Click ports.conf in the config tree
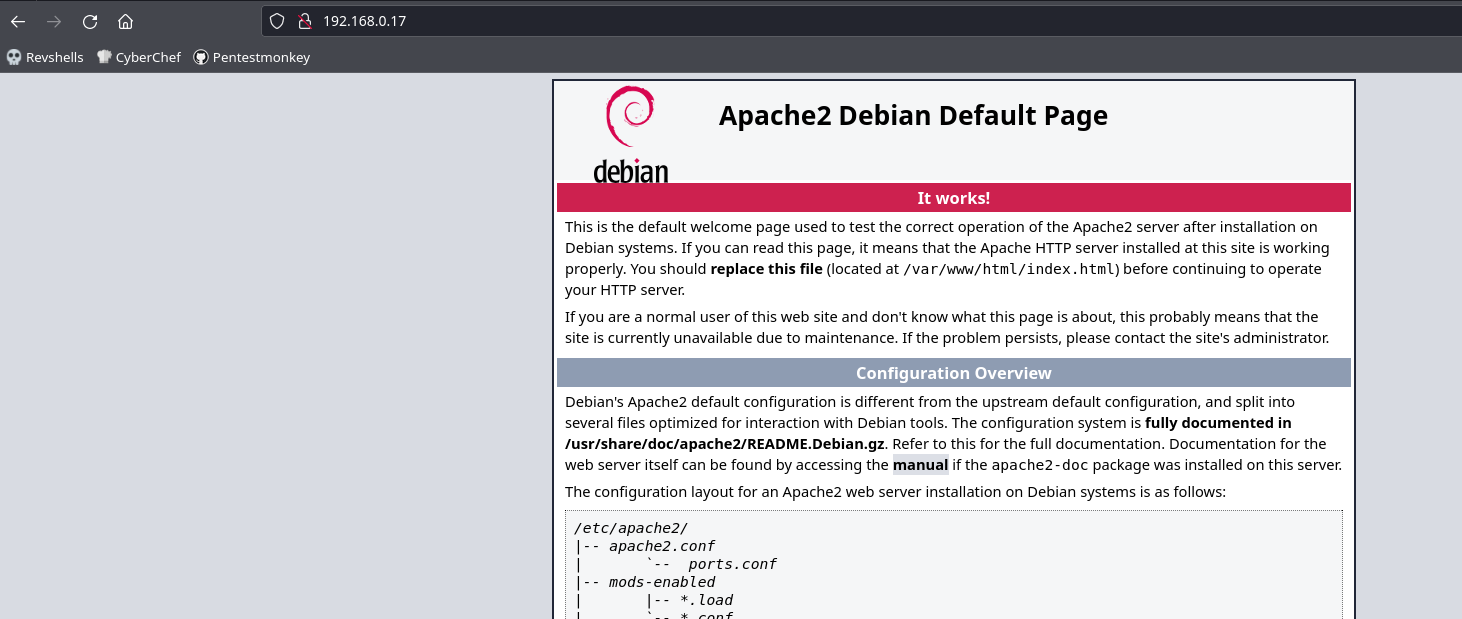The width and height of the screenshot is (1462, 619). [733, 564]
